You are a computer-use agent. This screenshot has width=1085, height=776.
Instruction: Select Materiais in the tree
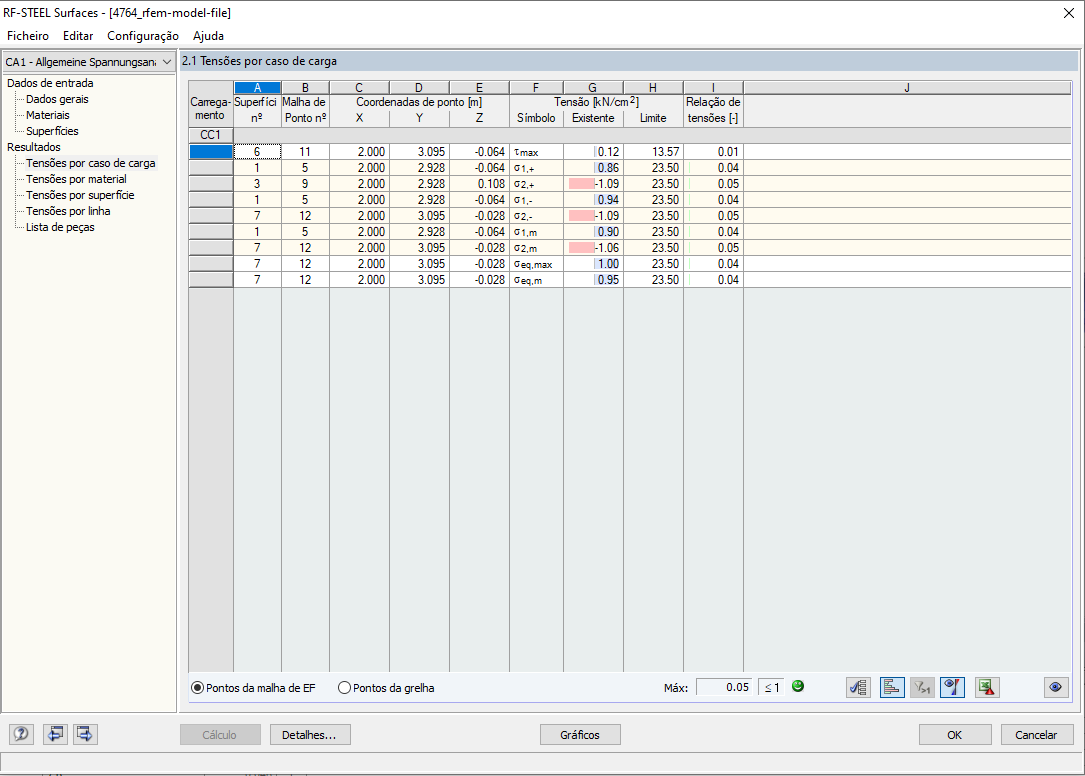tap(47, 115)
